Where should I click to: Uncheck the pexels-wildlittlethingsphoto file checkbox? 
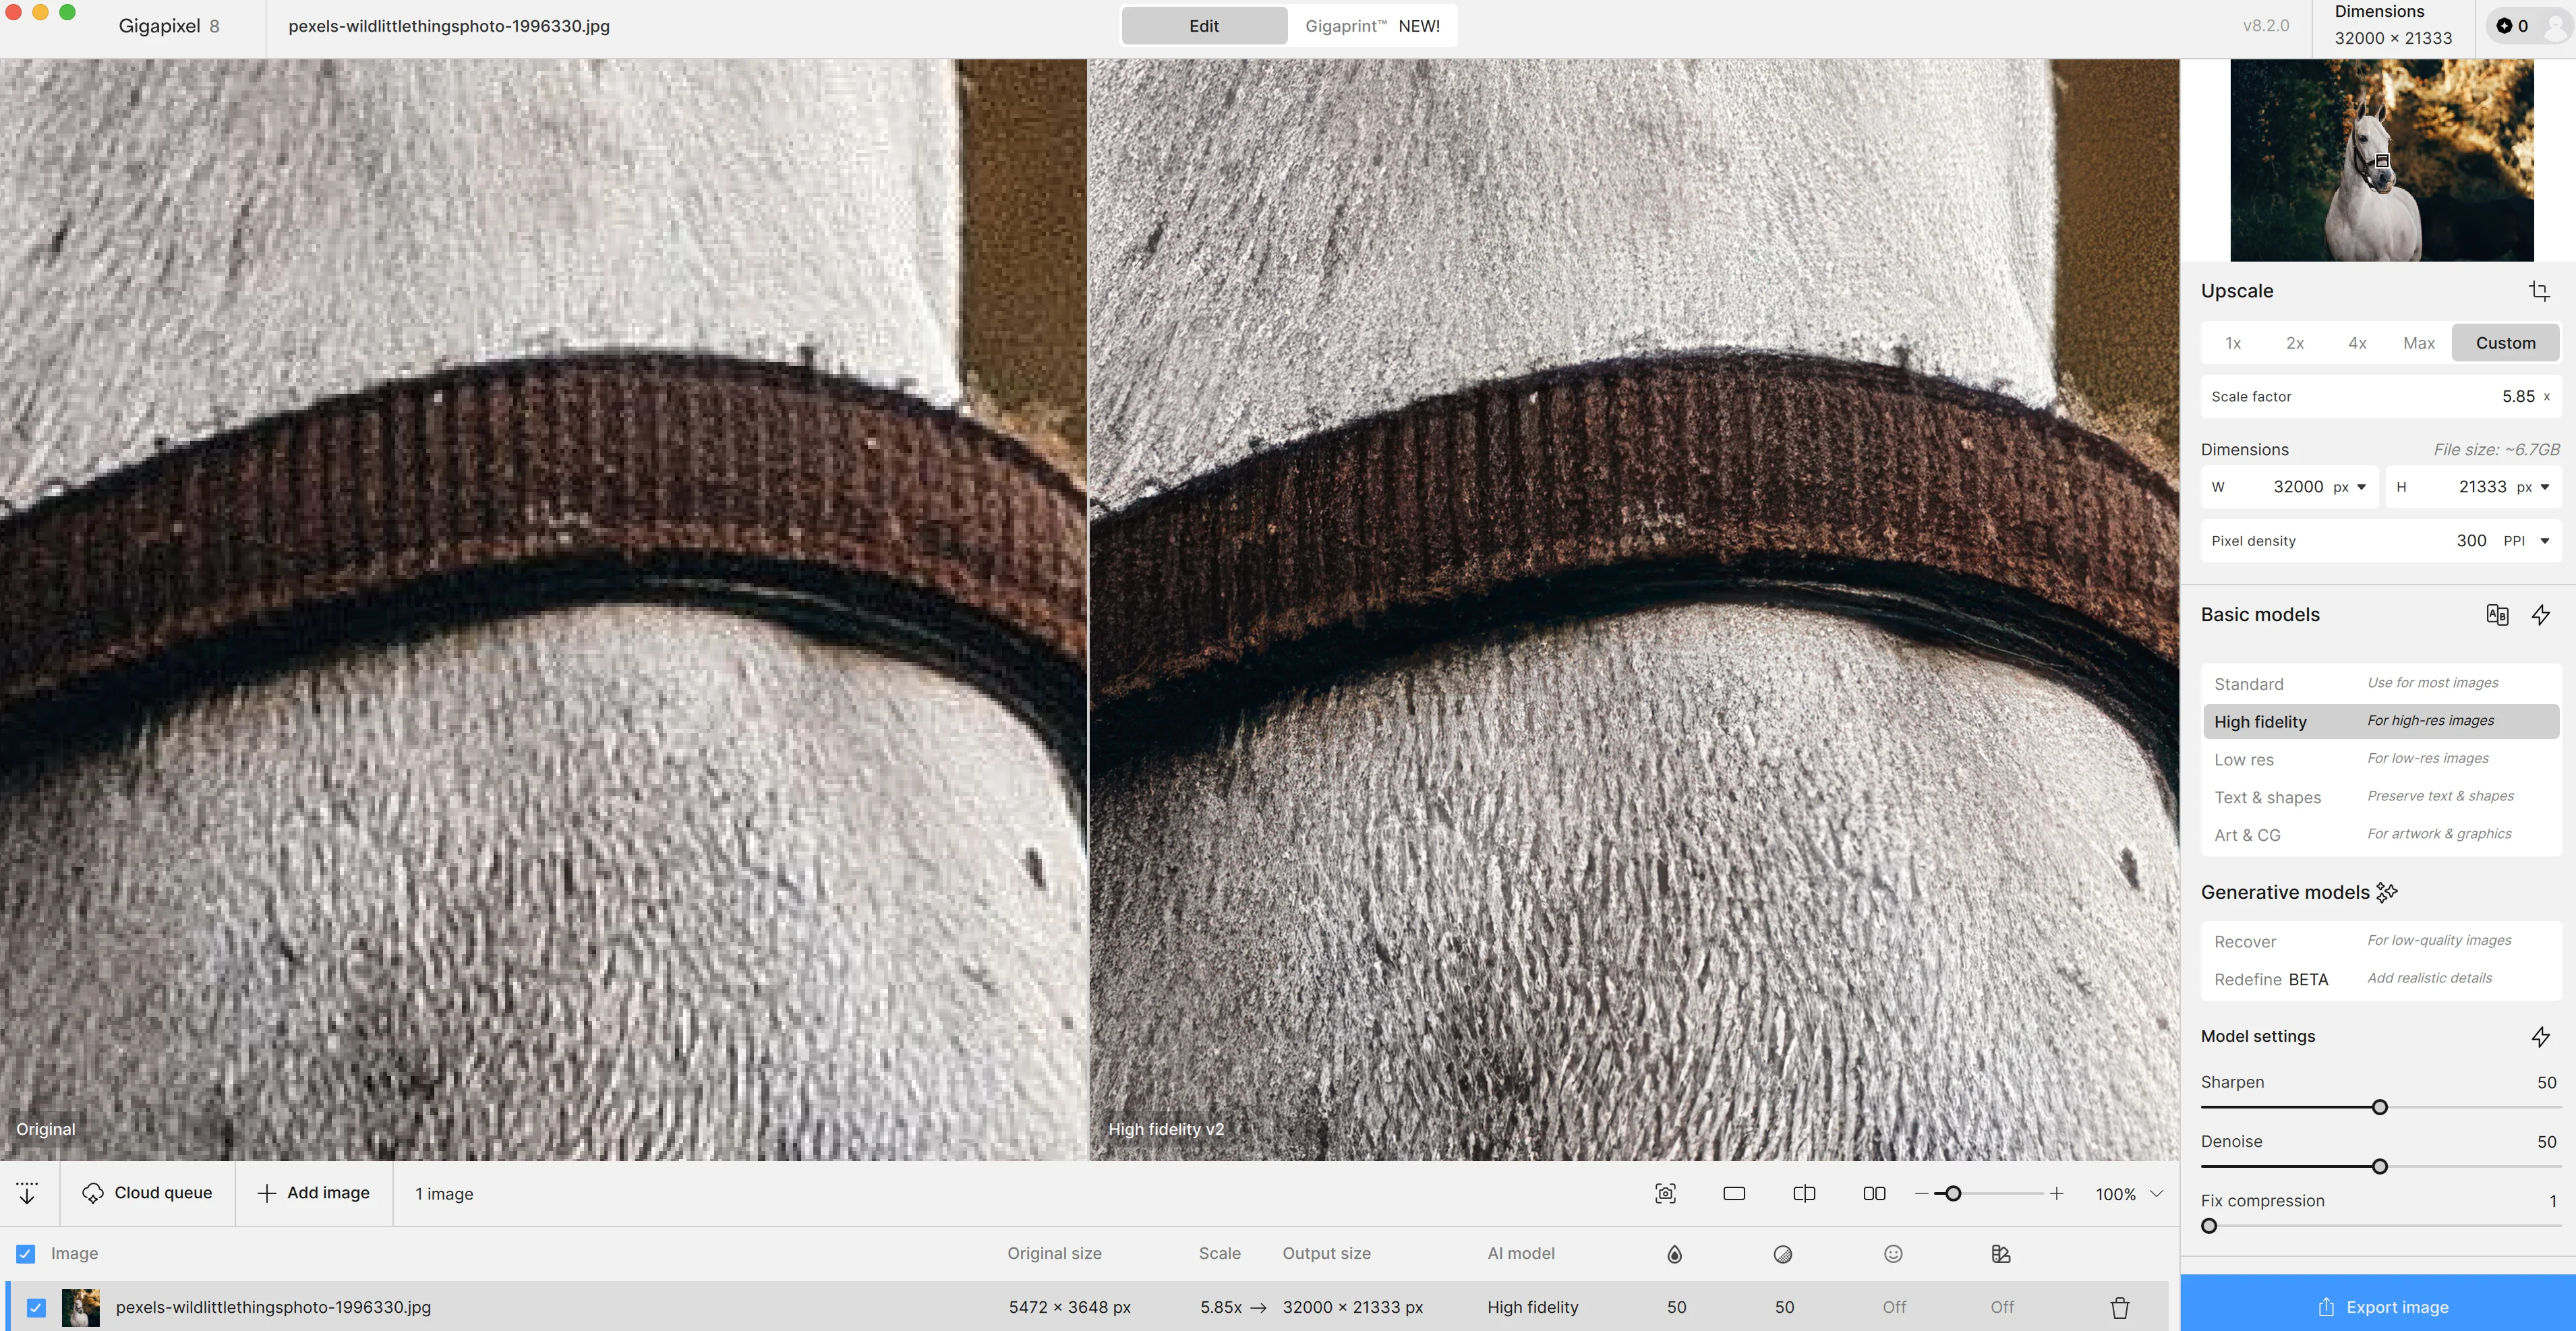[36, 1307]
